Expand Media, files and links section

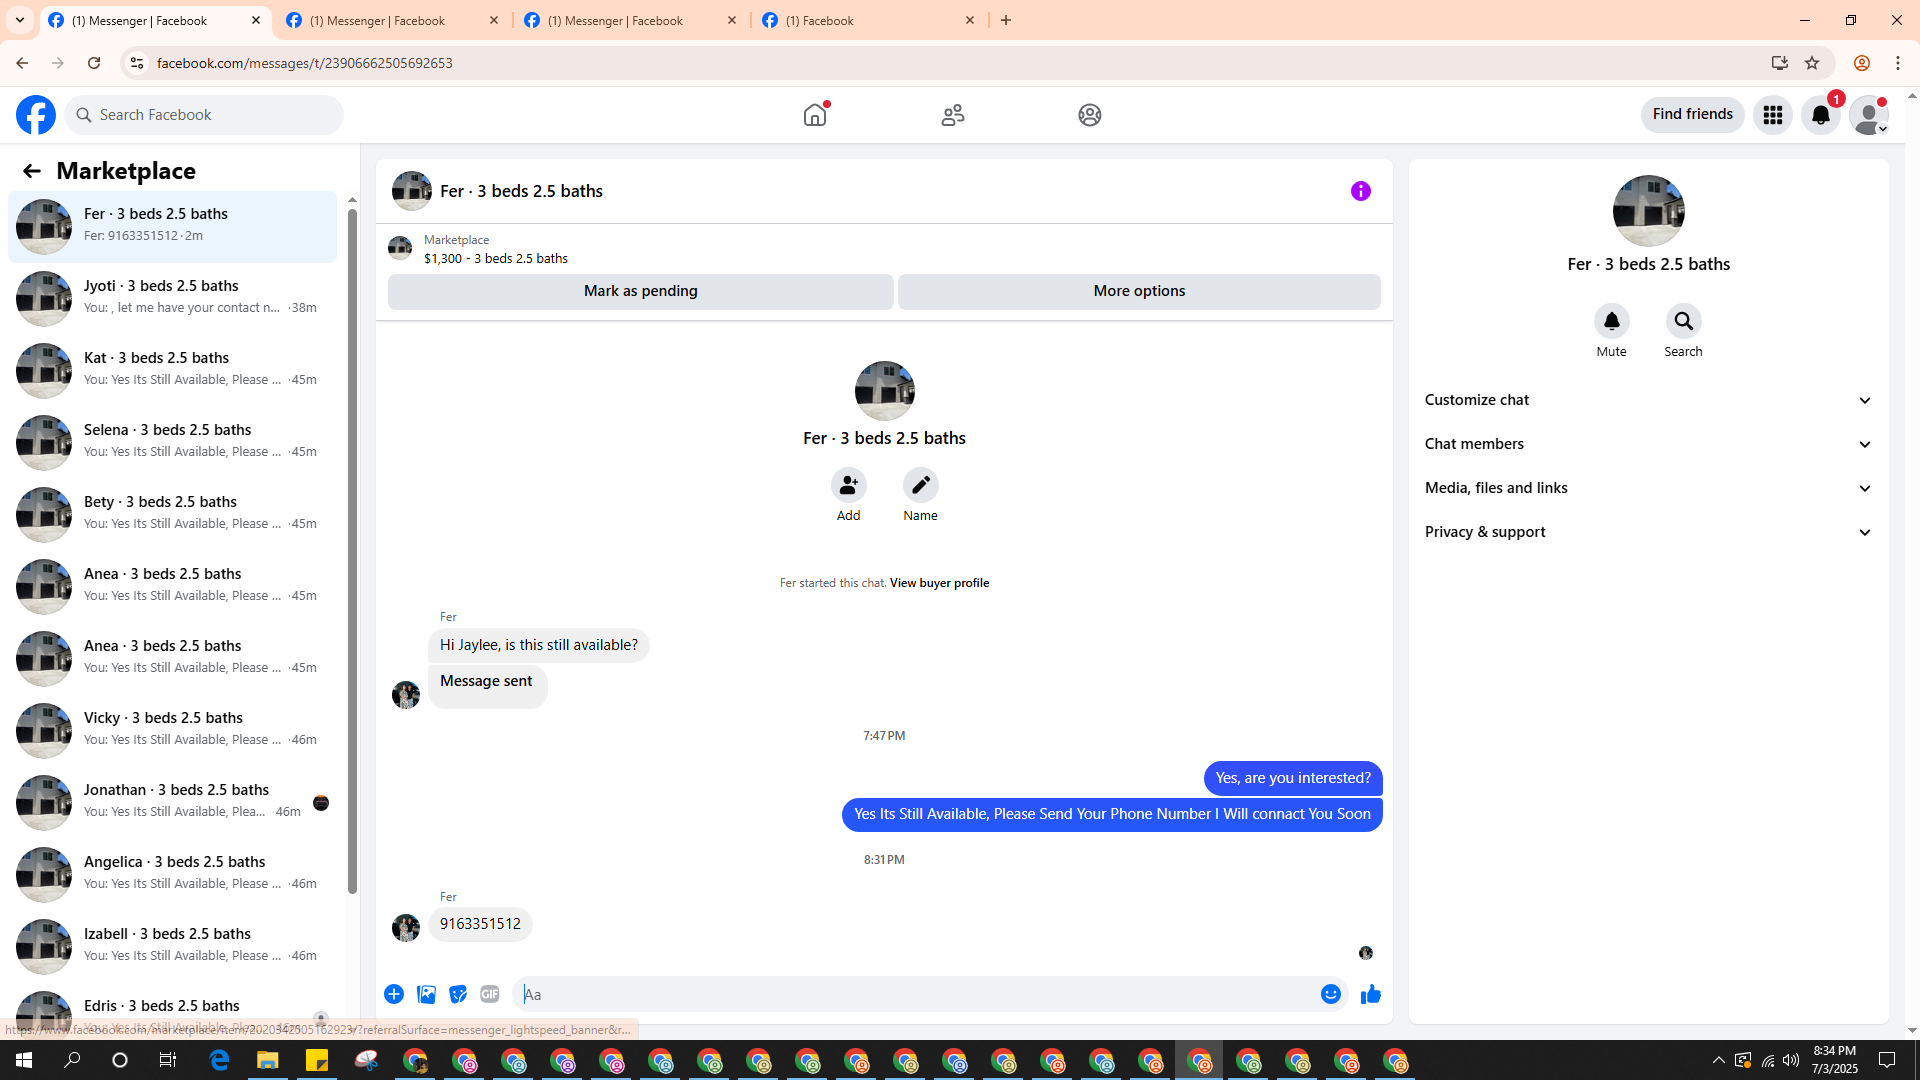pyautogui.click(x=1648, y=488)
